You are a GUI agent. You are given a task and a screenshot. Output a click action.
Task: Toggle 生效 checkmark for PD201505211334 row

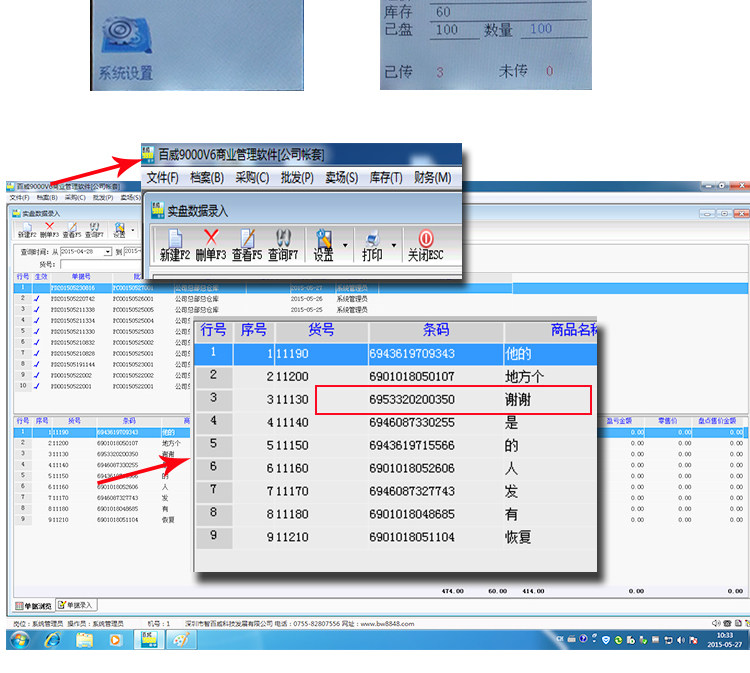click(37, 320)
